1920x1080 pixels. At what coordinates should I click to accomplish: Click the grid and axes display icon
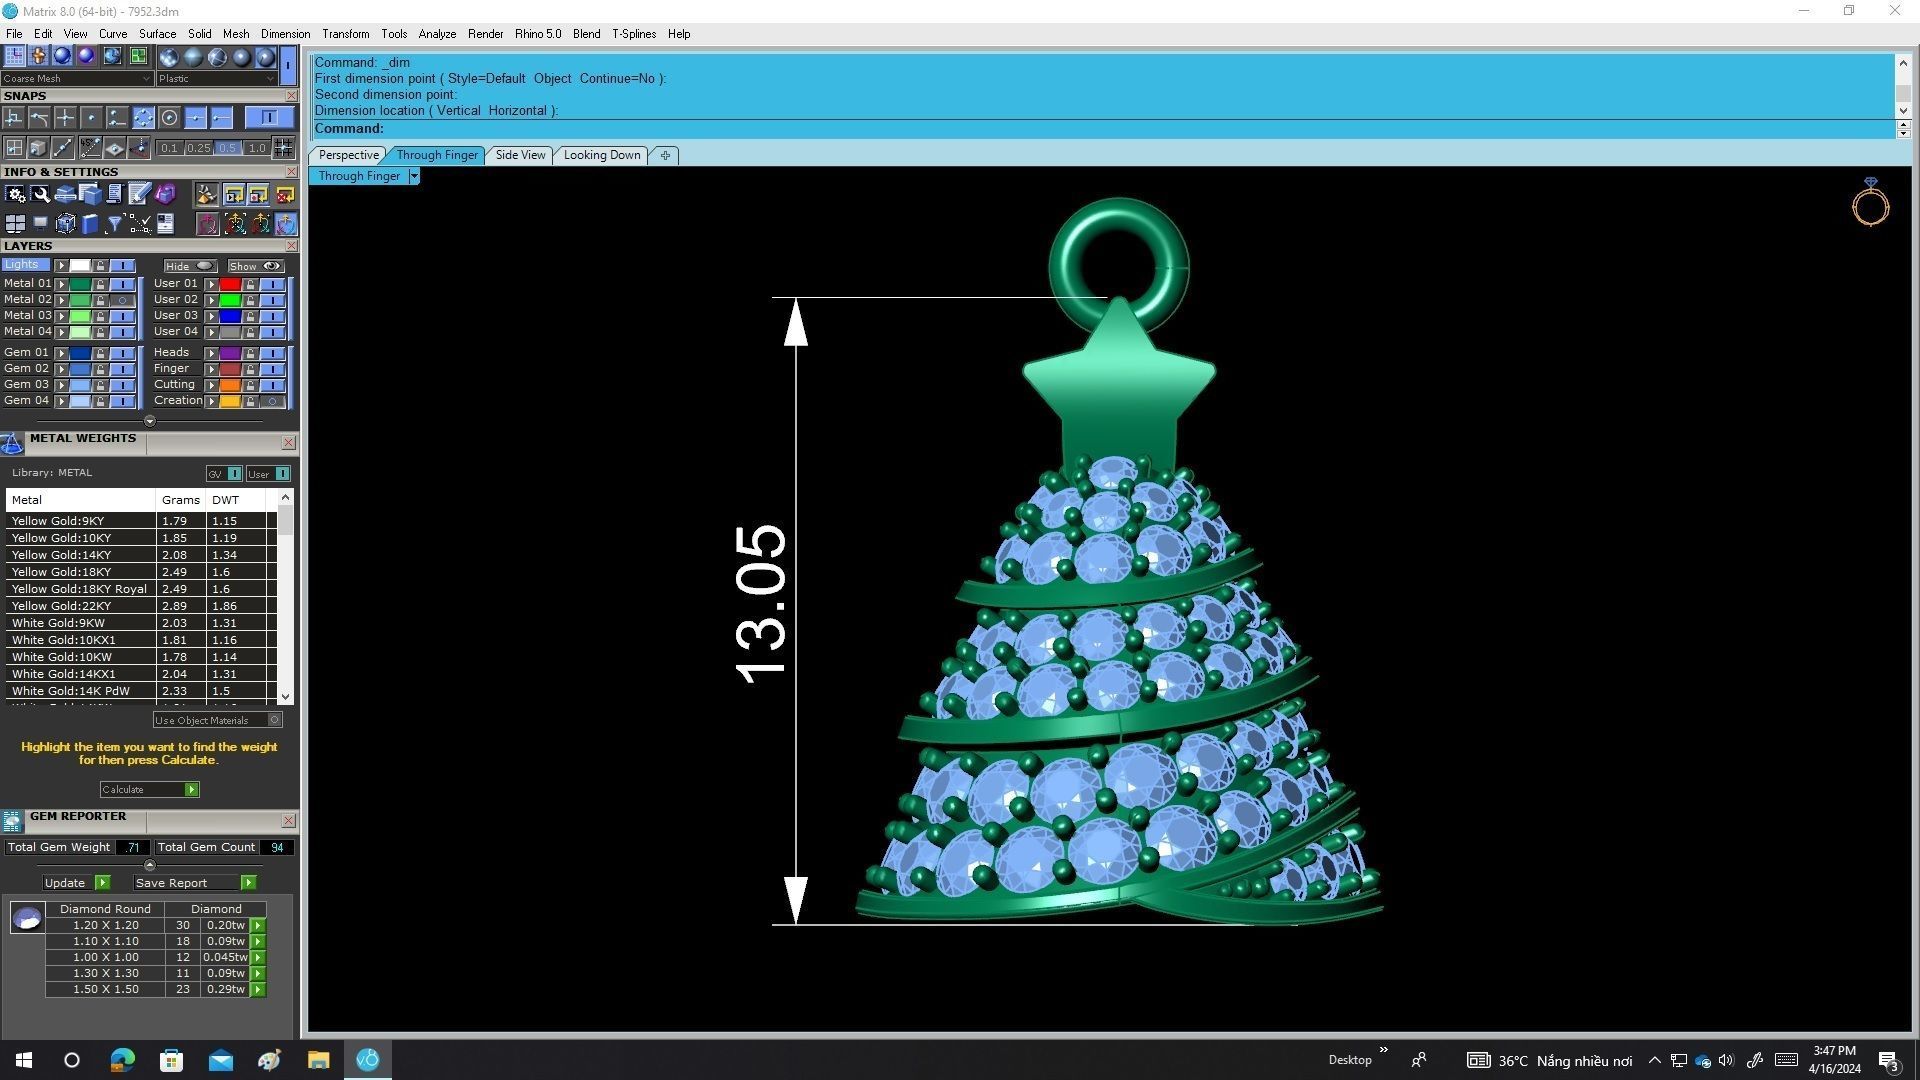tap(15, 56)
